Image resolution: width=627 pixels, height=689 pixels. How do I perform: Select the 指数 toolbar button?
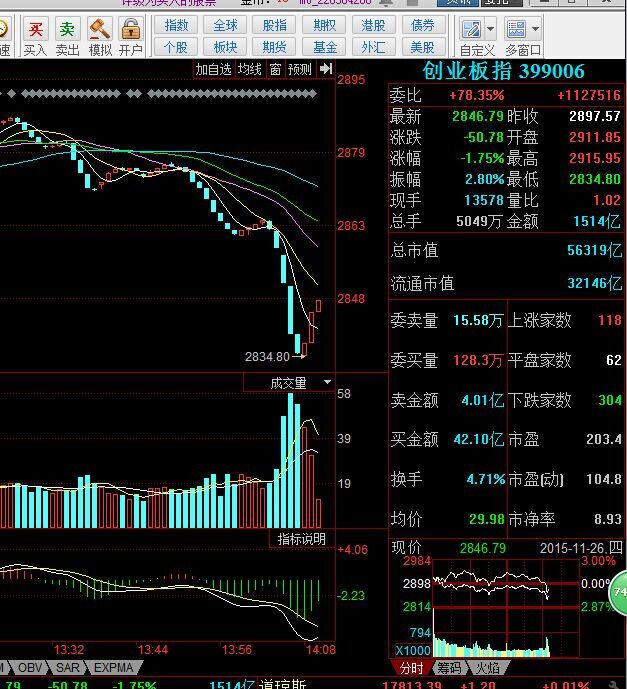pyautogui.click(x=176, y=25)
